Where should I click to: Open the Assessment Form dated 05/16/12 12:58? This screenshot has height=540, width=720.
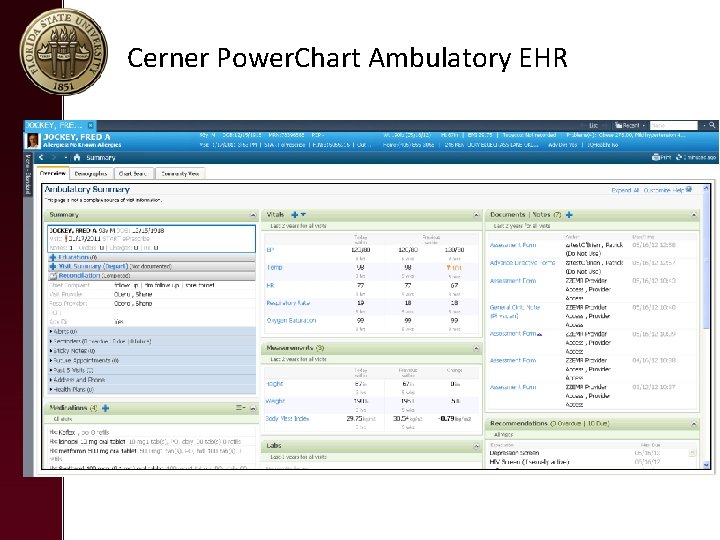513,245
